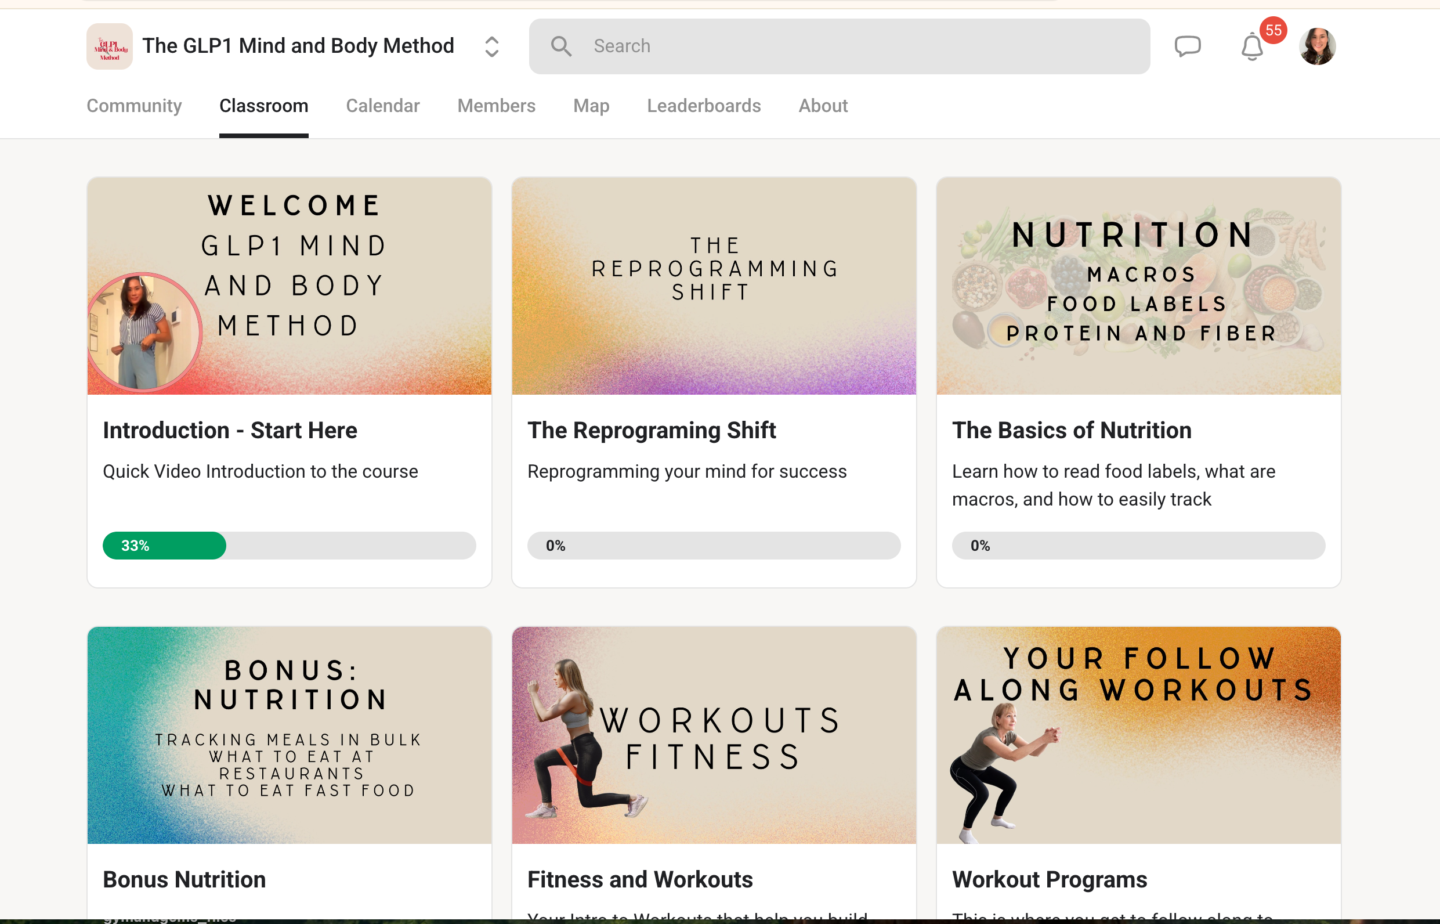Click the search magnifier icon

coord(561,46)
